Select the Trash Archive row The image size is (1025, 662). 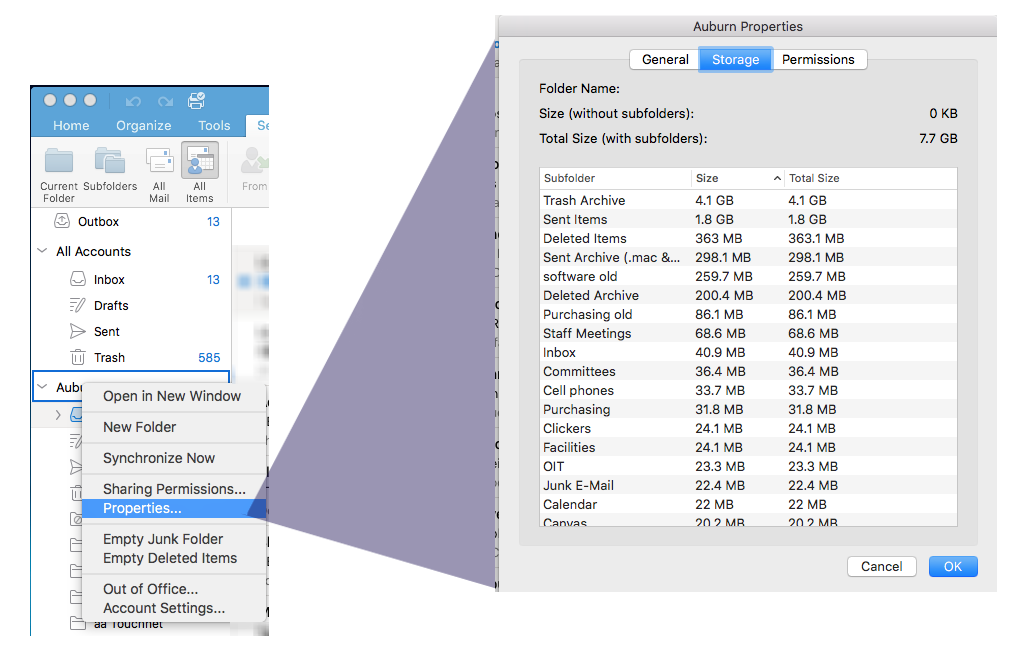pyautogui.click(x=748, y=201)
